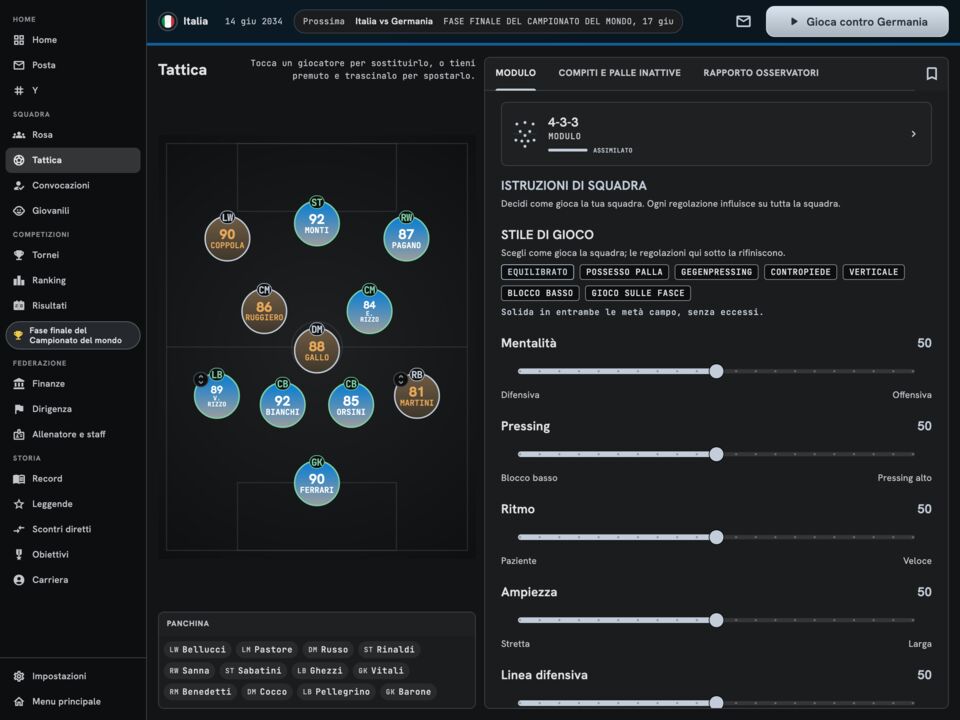
Task: Open Fase finale del Campionato del mondo
Action: 73,336
